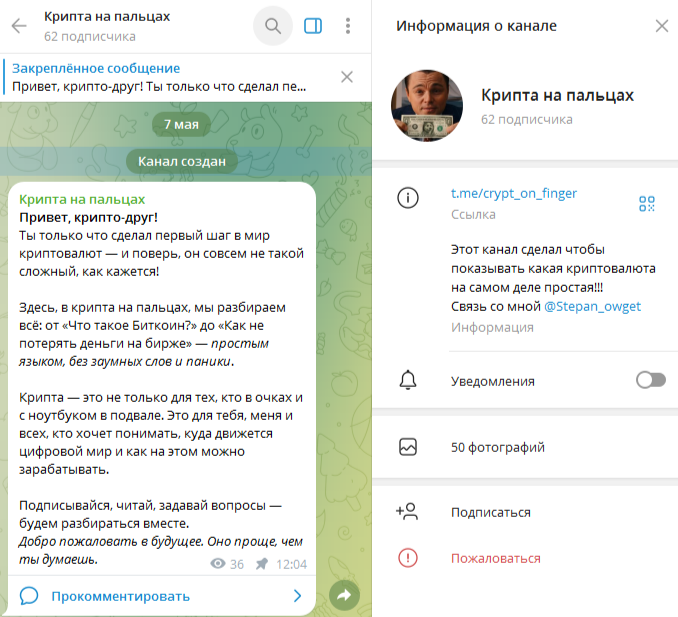This screenshot has height=617, width=678.
Task: Report channel via Пожаловаться
Action: [x=496, y=559]
